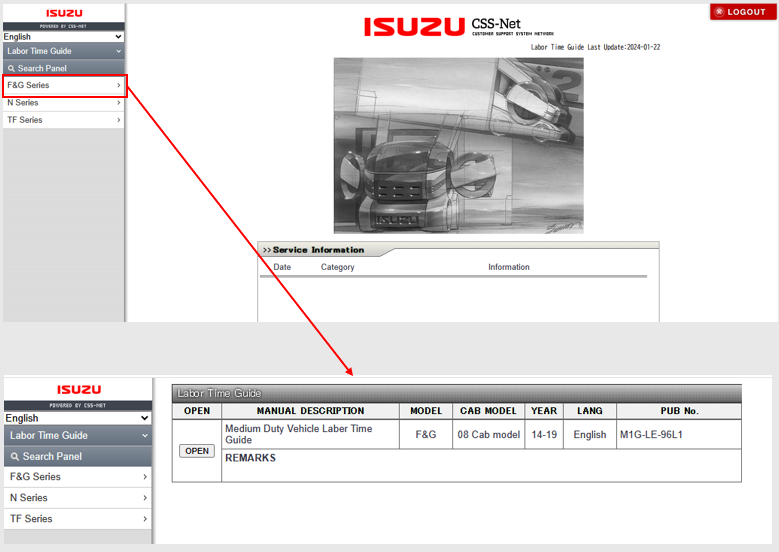Click the Search Panel magnifier icon in the lower sidebar

point(15,457)
